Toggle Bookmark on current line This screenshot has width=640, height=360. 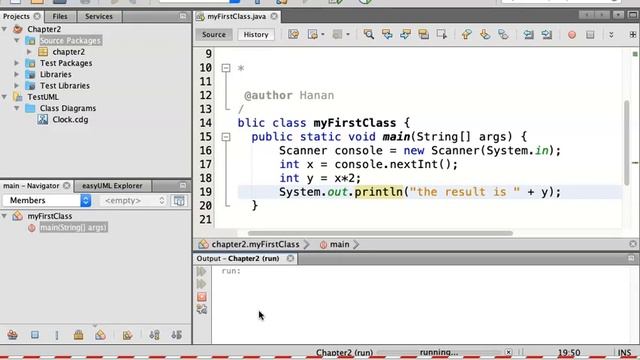tap(503, 34)
